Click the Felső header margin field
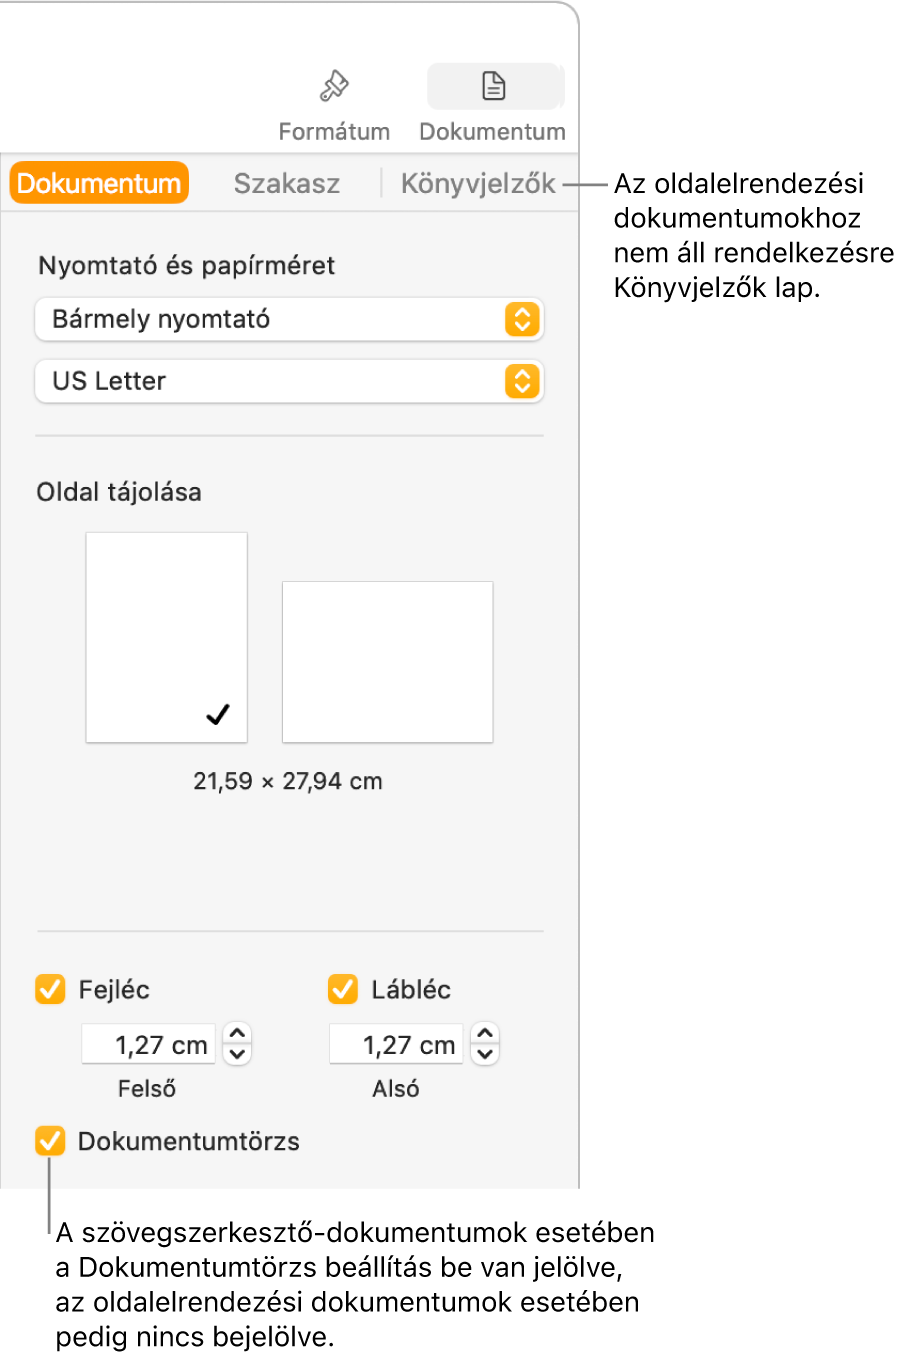 [148, 1045]
